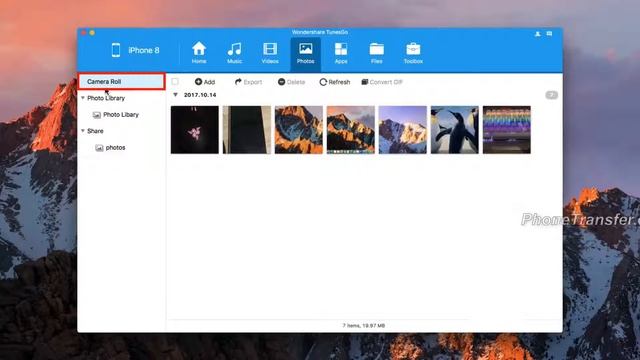This screenshot has height=360, width=640.
Task: Open the Apps tab
Action: pos(341,53)
